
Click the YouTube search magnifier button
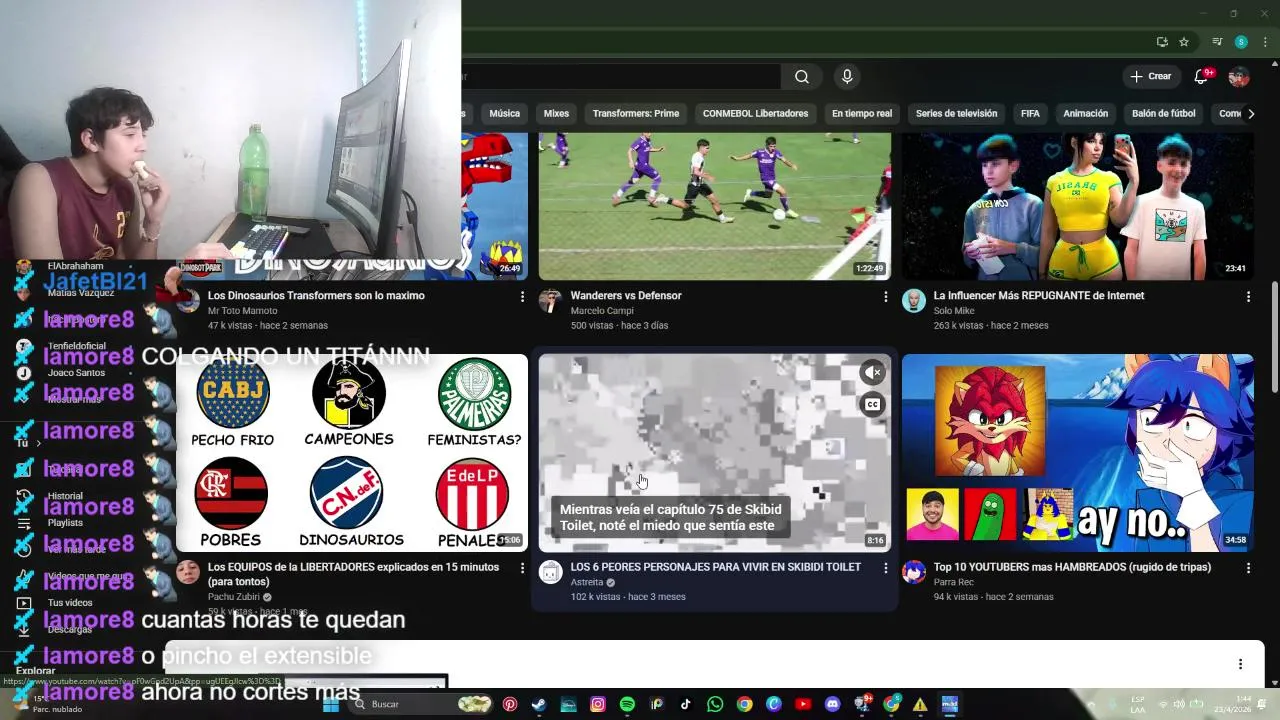tap(802, 77)
